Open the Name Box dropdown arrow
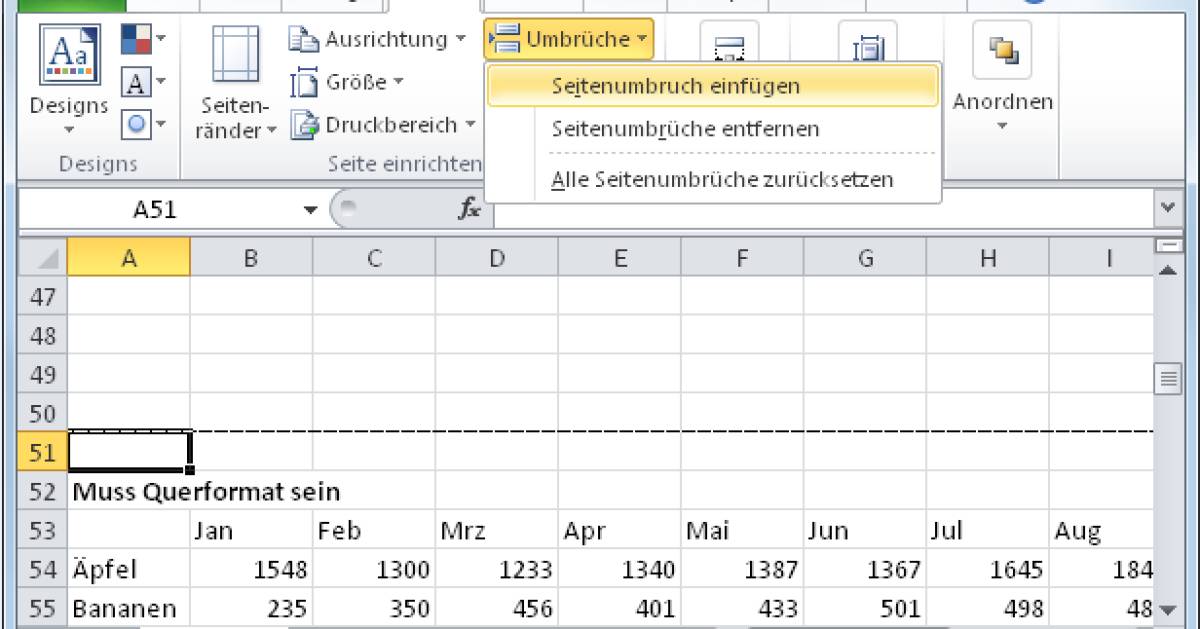The height and width of the screenshot is (629, 1200). point(309,211)
